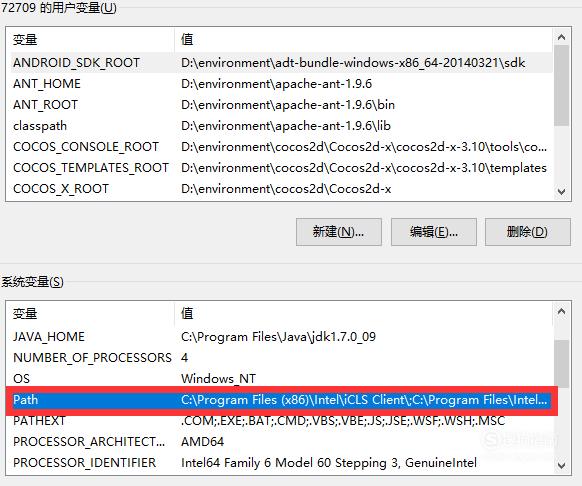Click the system variables scroll up arrow

(x=562, y=311)
